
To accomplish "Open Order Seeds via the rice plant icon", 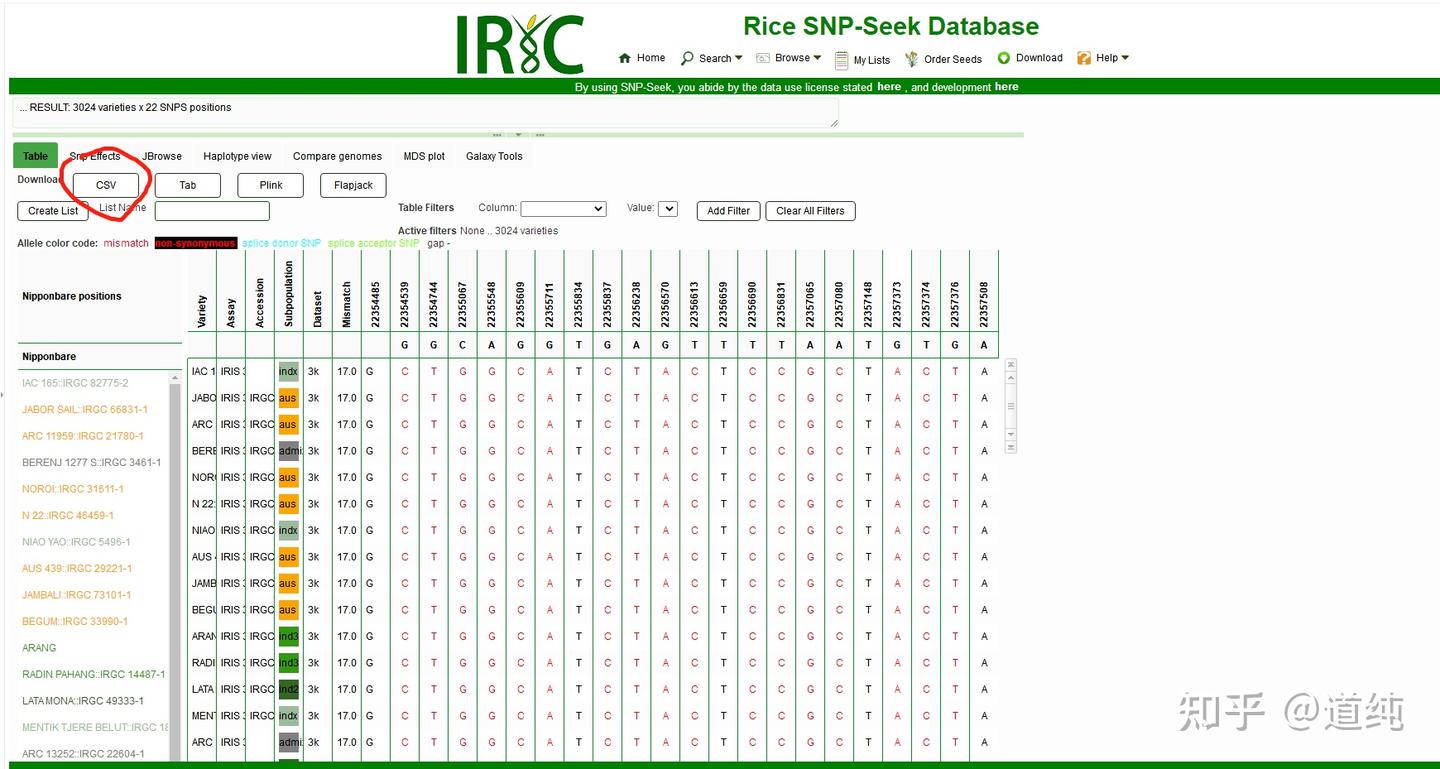I will click(x=911, y=58).
